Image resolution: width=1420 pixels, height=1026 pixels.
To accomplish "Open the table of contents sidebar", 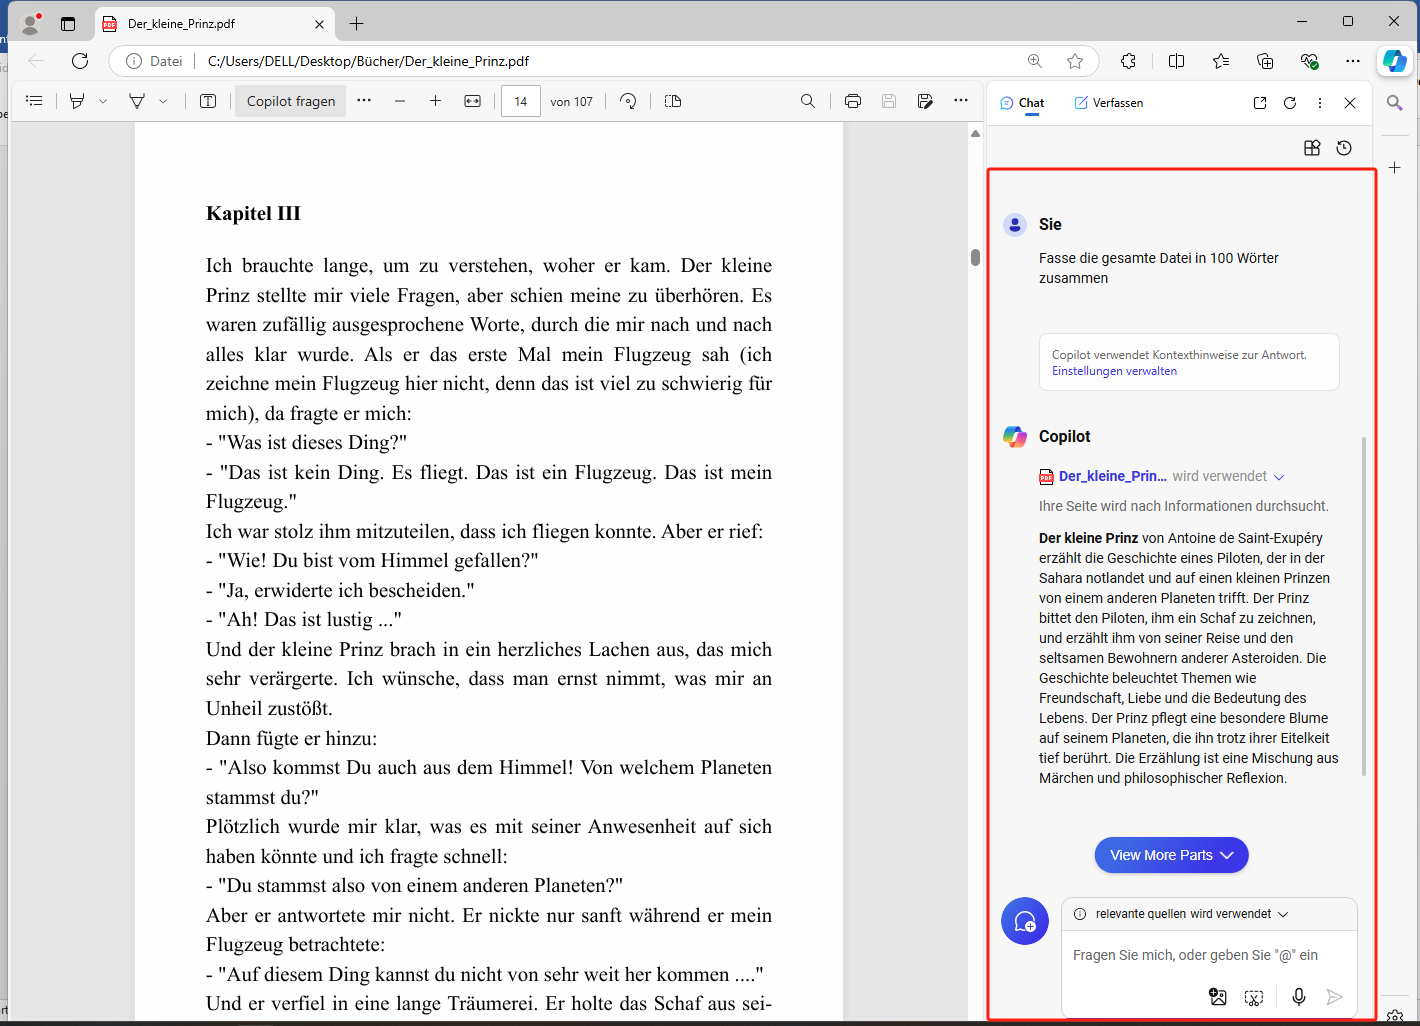I will point(34,101).
